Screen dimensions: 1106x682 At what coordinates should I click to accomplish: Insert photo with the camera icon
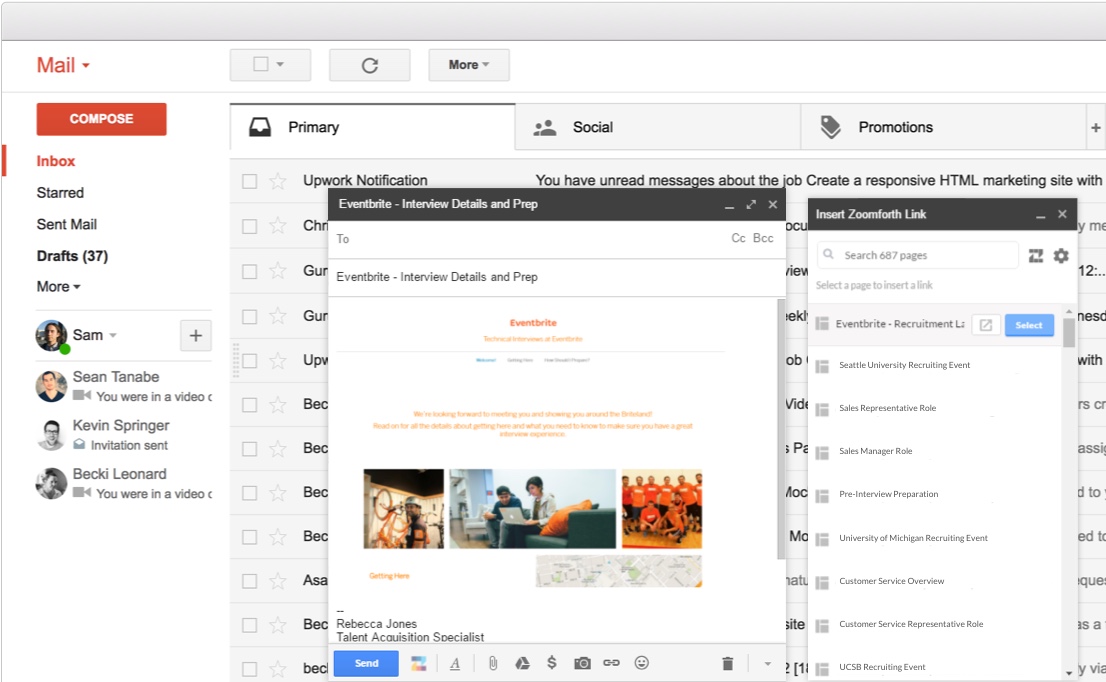pyautogui.click(x=582, y=663)
